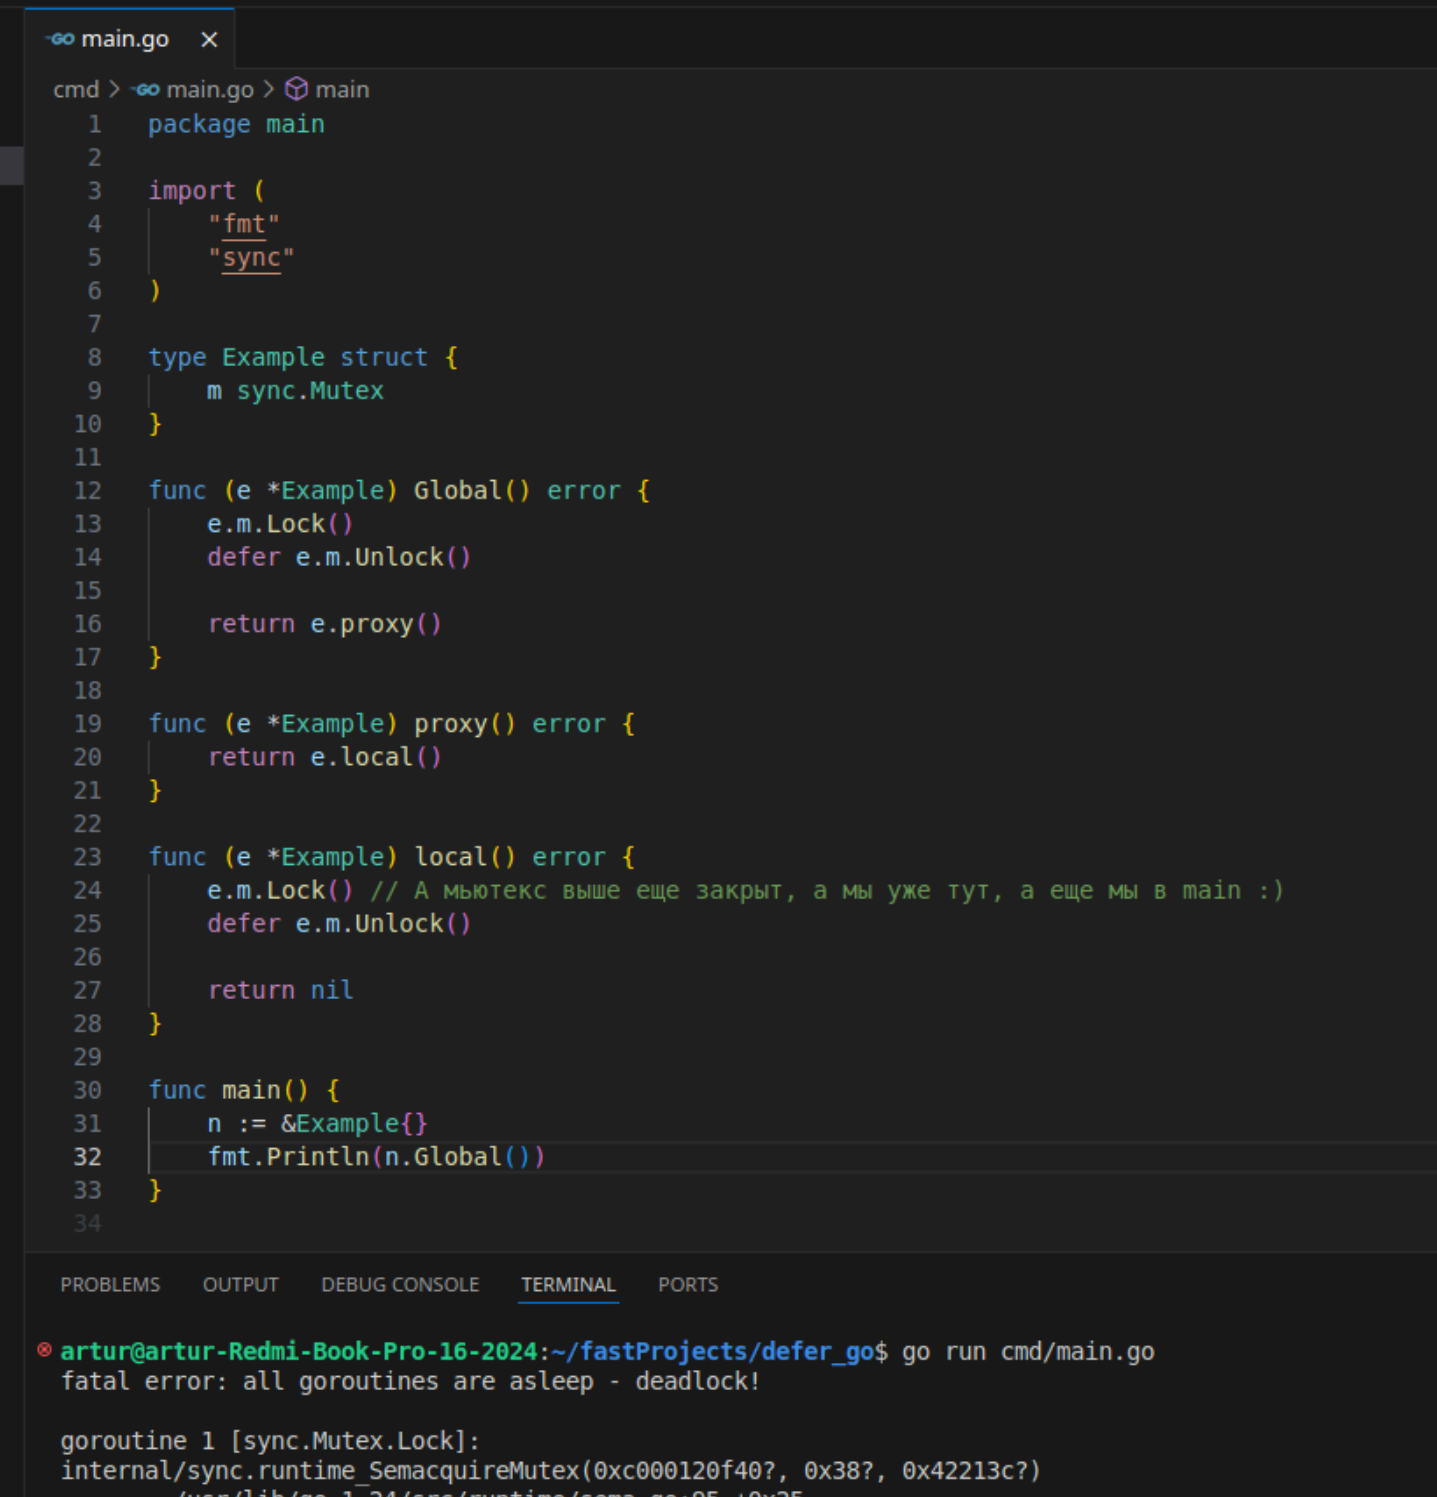Click the "fmt.Println(n.Global())" line
The width and height of the screenshot is (1437, 1497).
pyautogui.click(x=376, y=1157)
